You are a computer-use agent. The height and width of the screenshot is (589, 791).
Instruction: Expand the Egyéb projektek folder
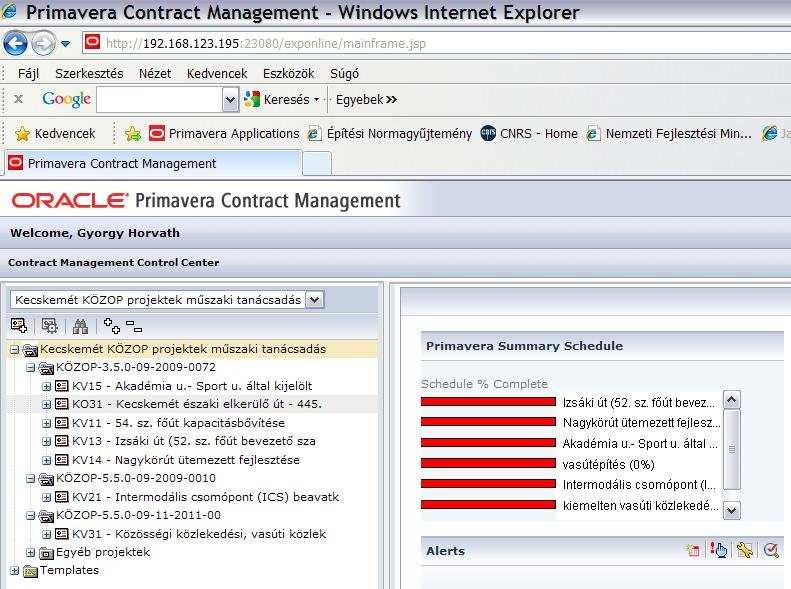click(30, 553)
